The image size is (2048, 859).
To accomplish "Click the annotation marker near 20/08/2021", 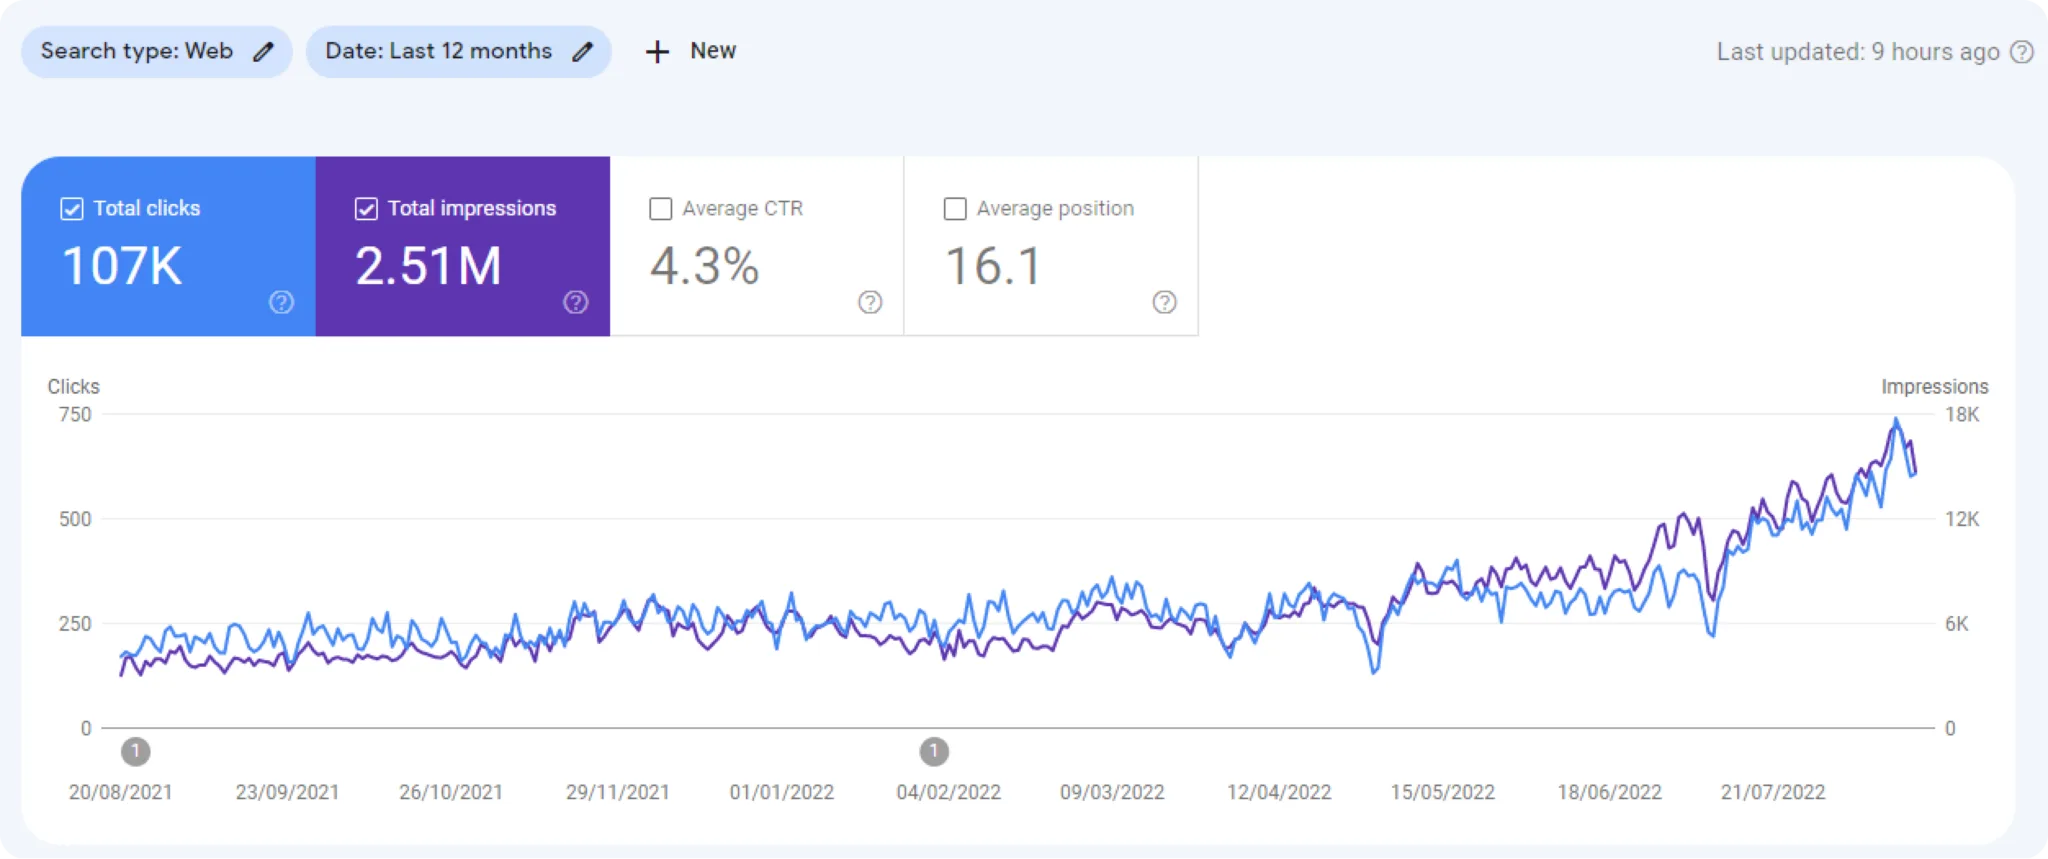I will tap(136, 751).
